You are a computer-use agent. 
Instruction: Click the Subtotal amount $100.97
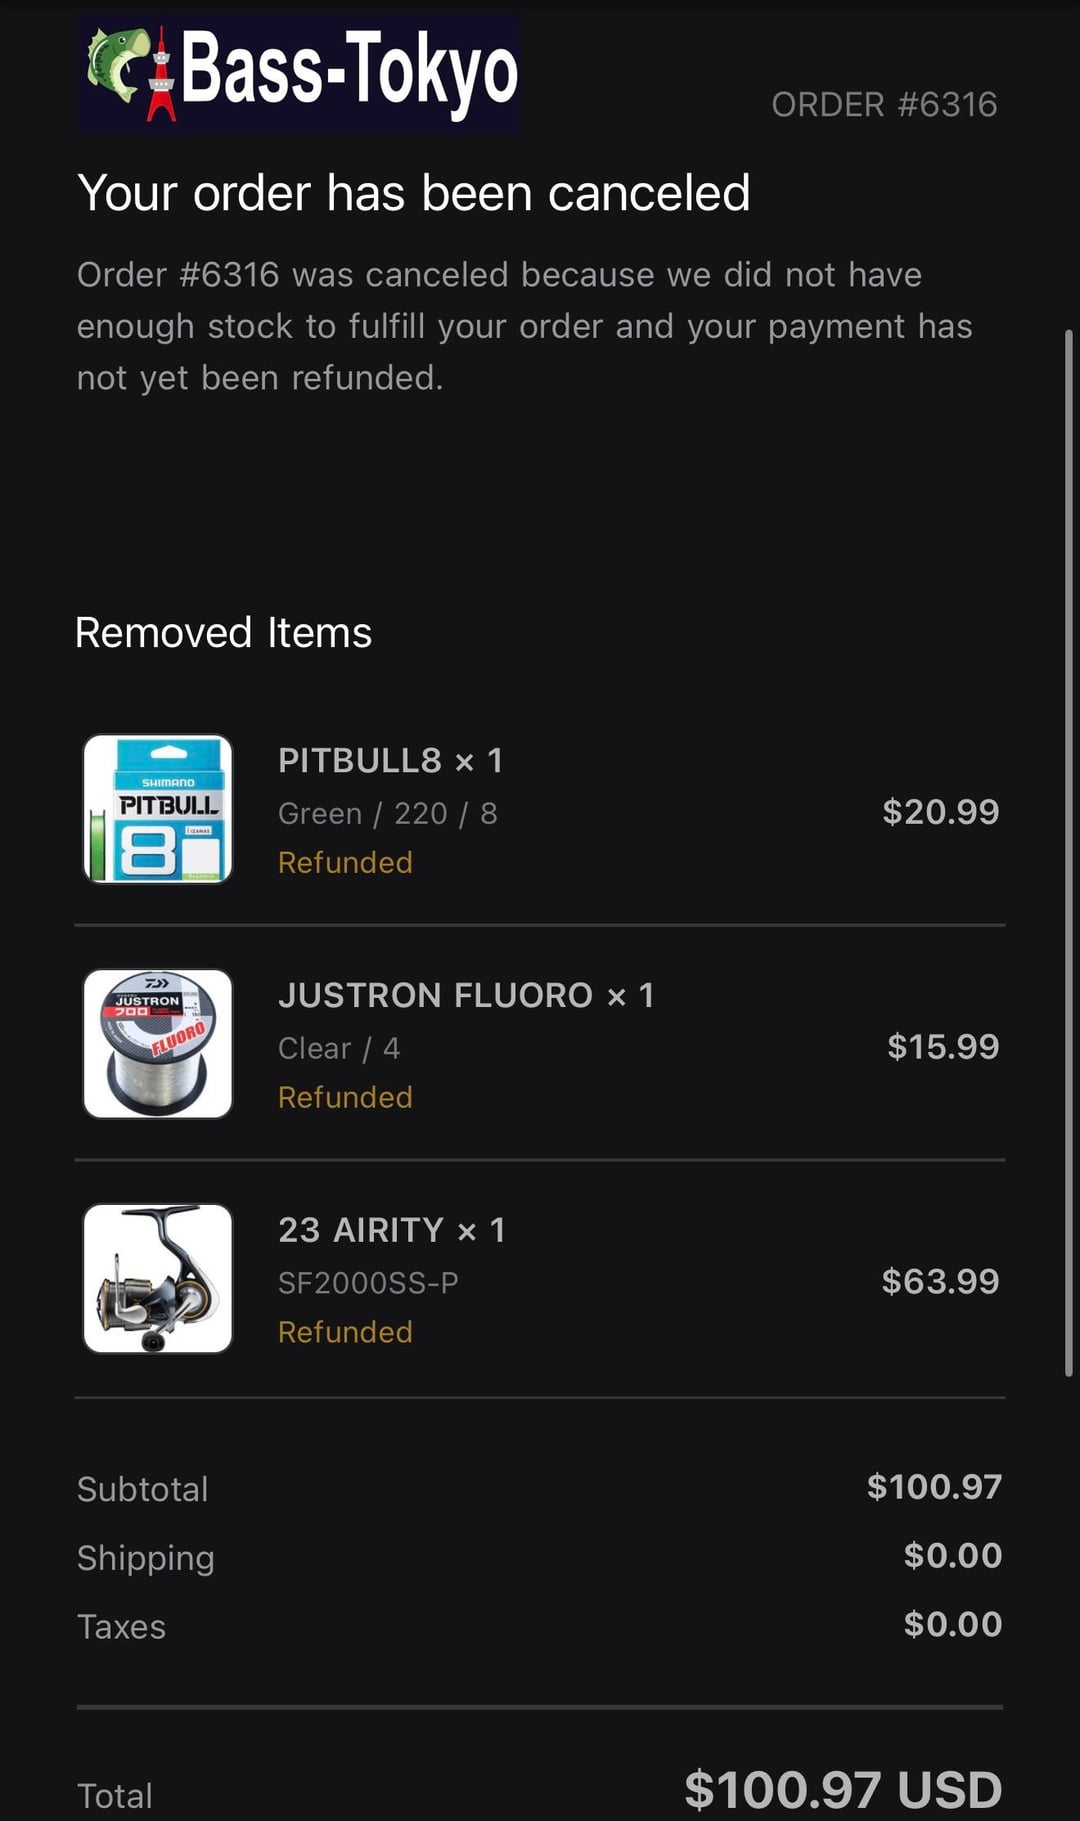pyautogui.click(x=934, y=1487)
